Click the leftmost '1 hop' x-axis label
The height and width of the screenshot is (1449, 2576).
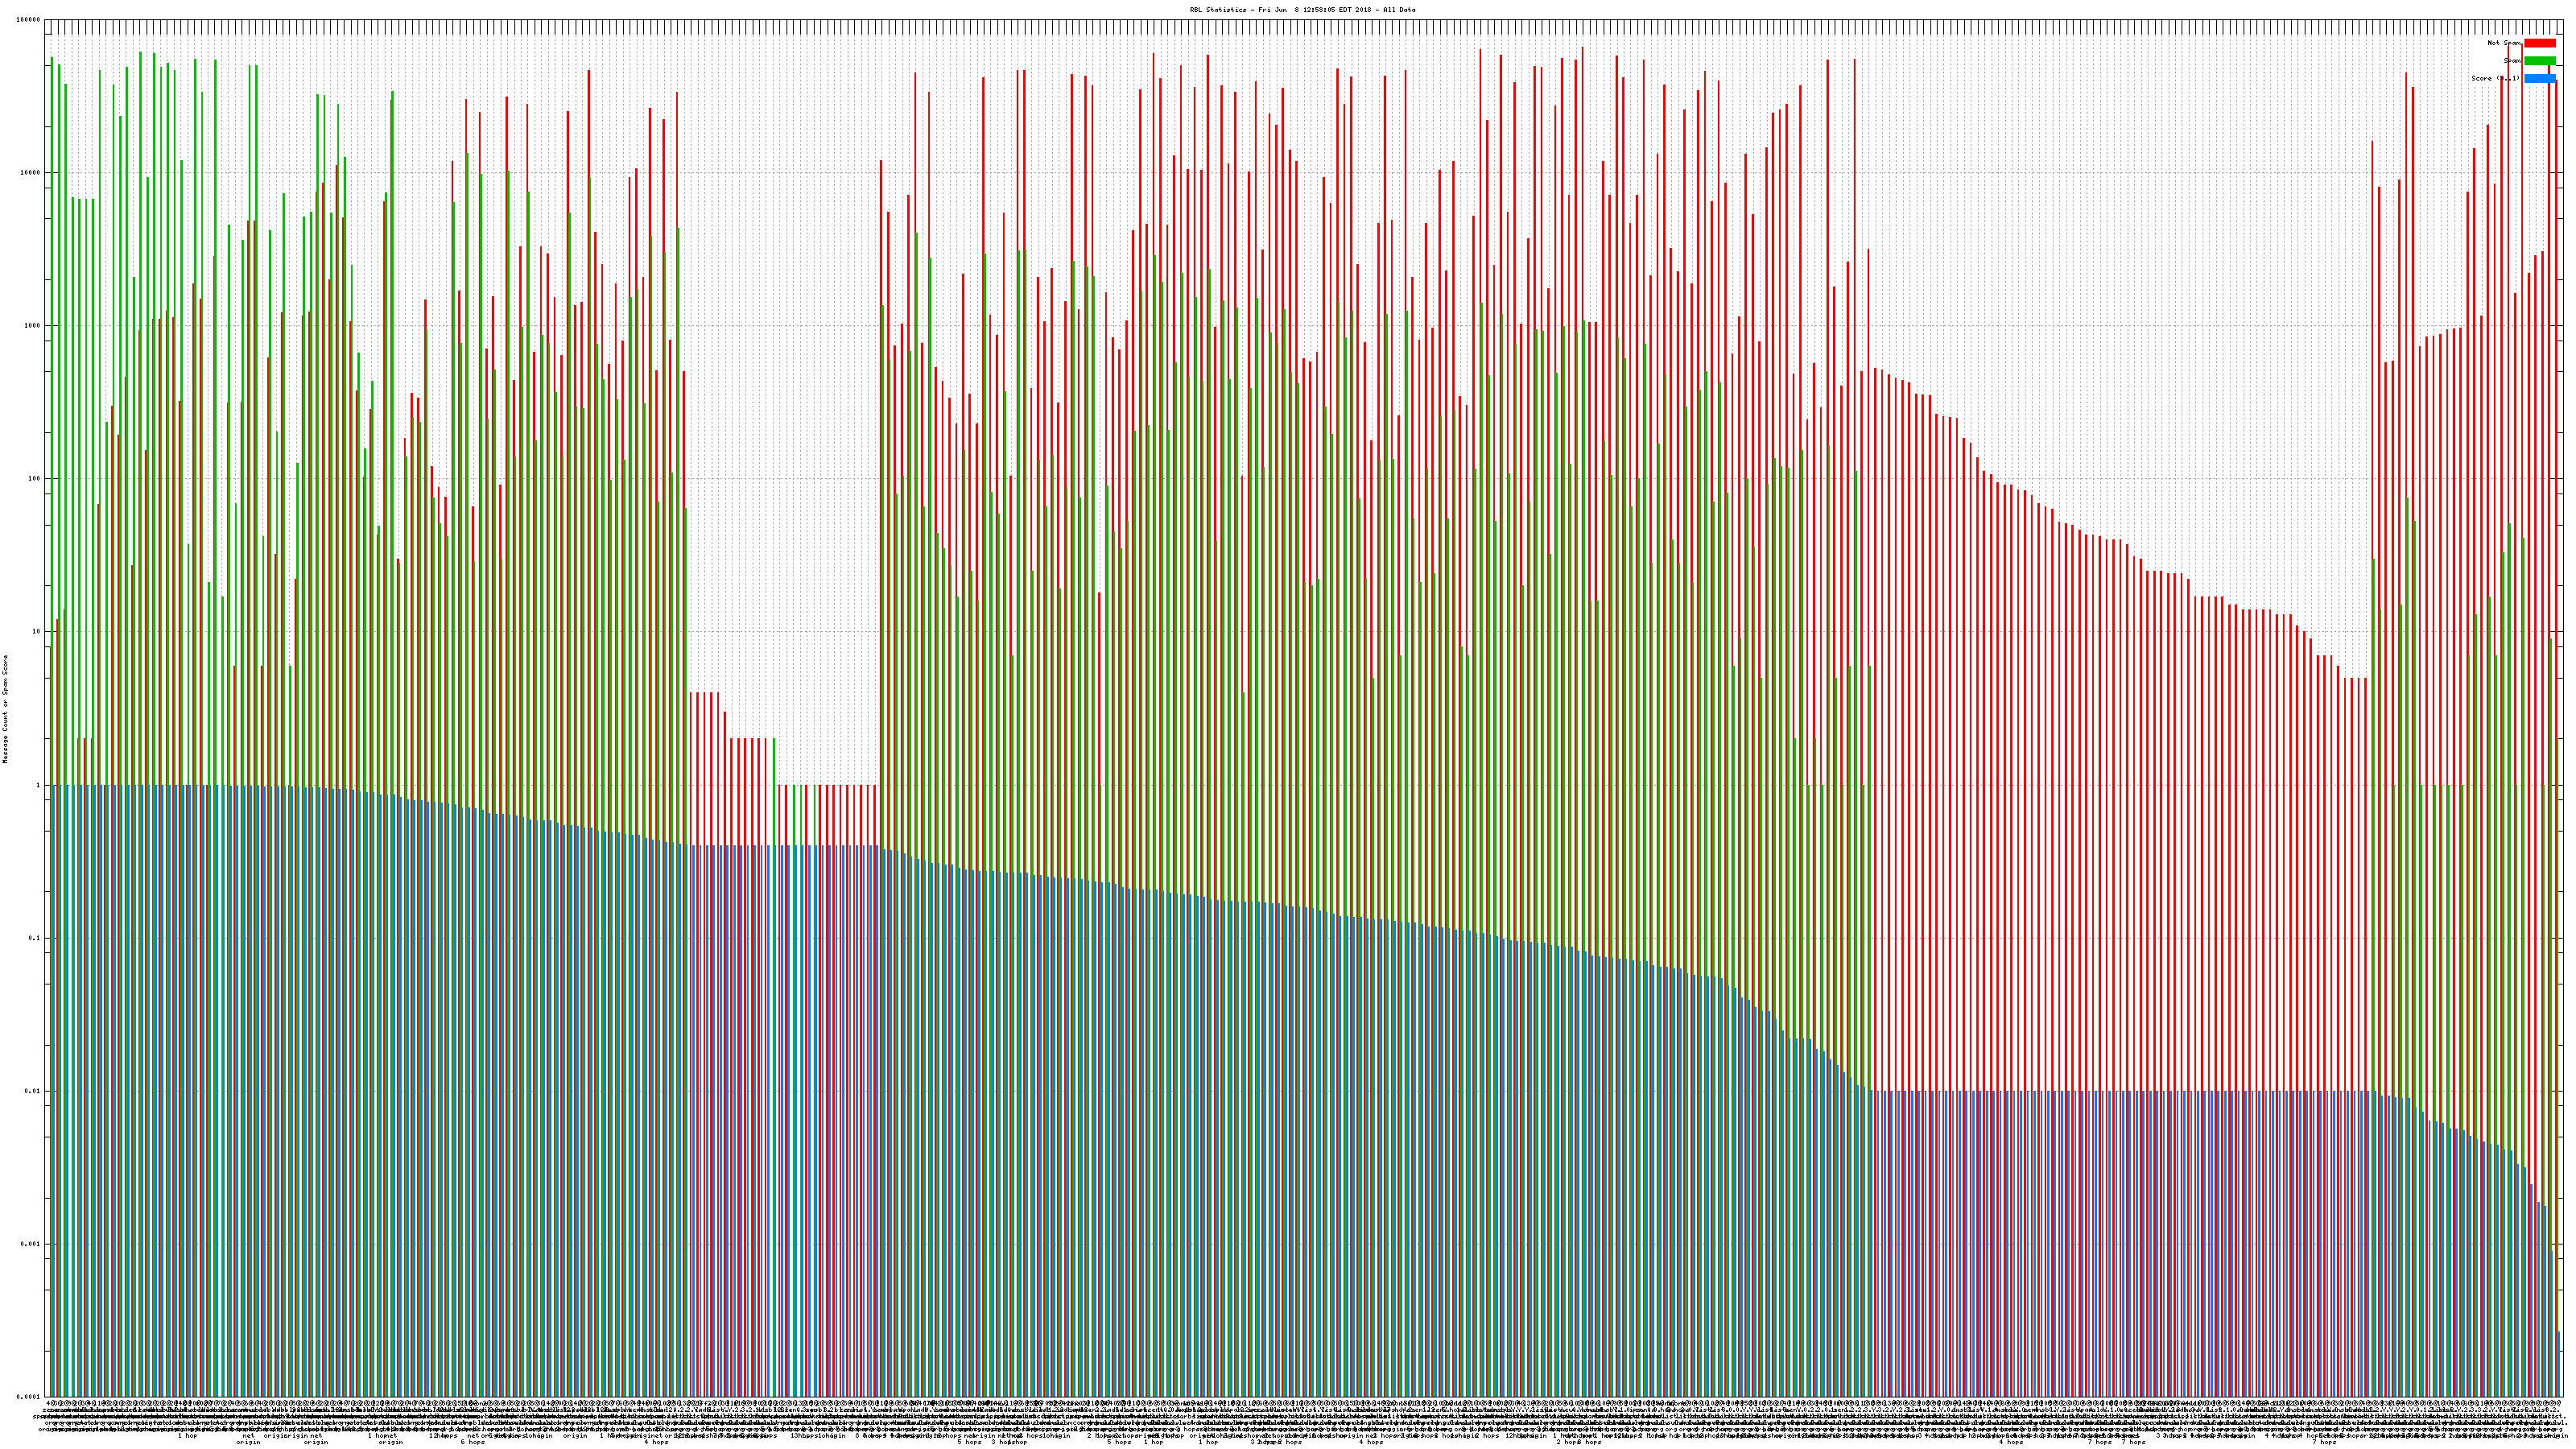187,1436
